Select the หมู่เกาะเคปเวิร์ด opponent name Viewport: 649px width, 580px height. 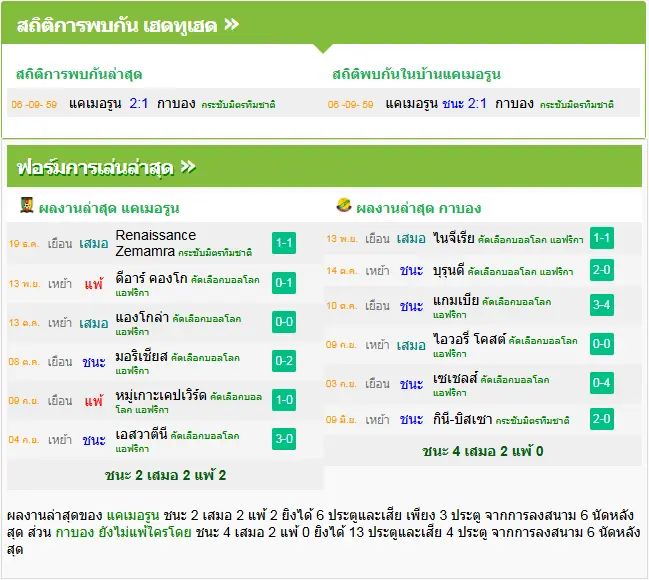pyautogui.click(x=161, y=395)
